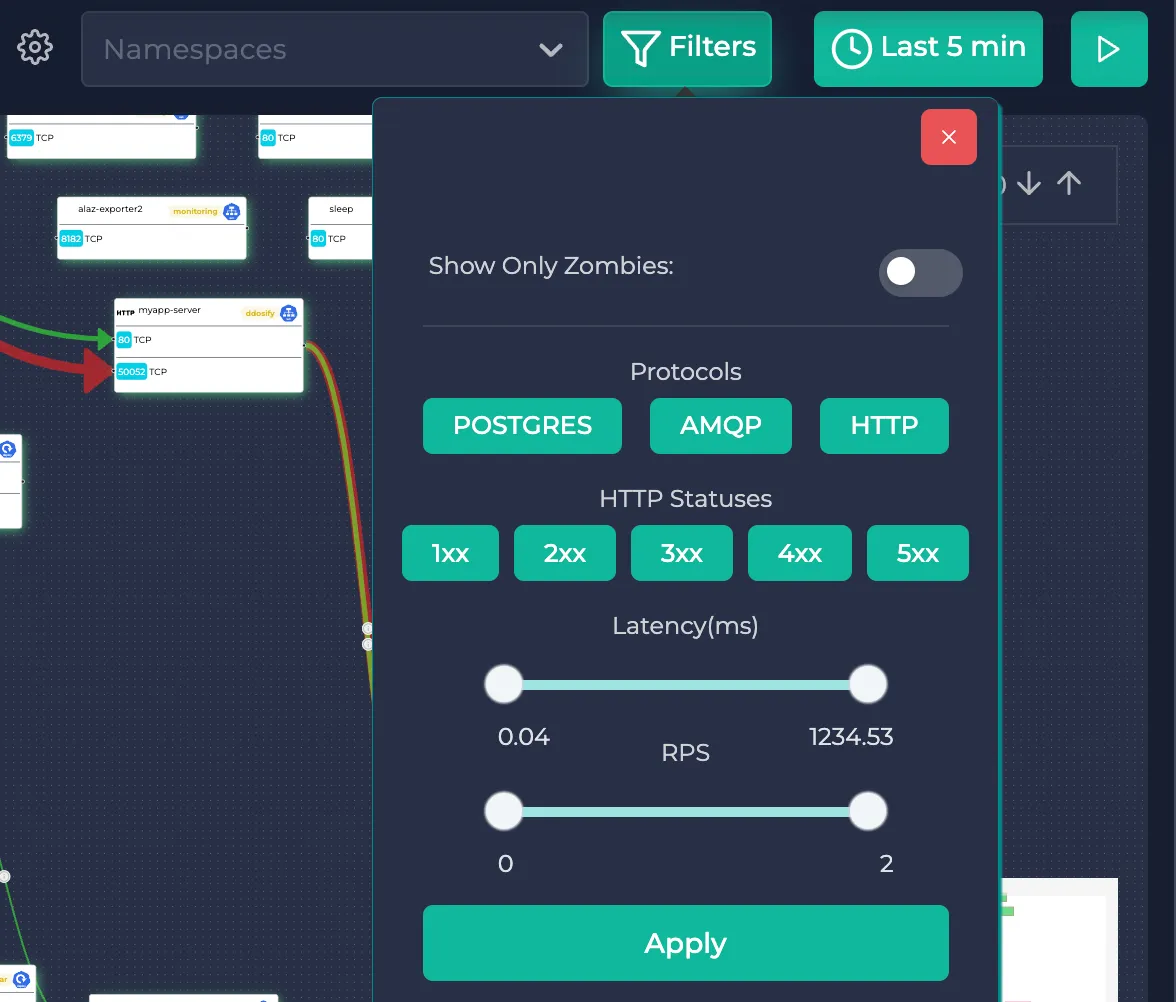Click the Namespaces dropdown chevron
1176x1002 pixels.
tap(550, 50)
